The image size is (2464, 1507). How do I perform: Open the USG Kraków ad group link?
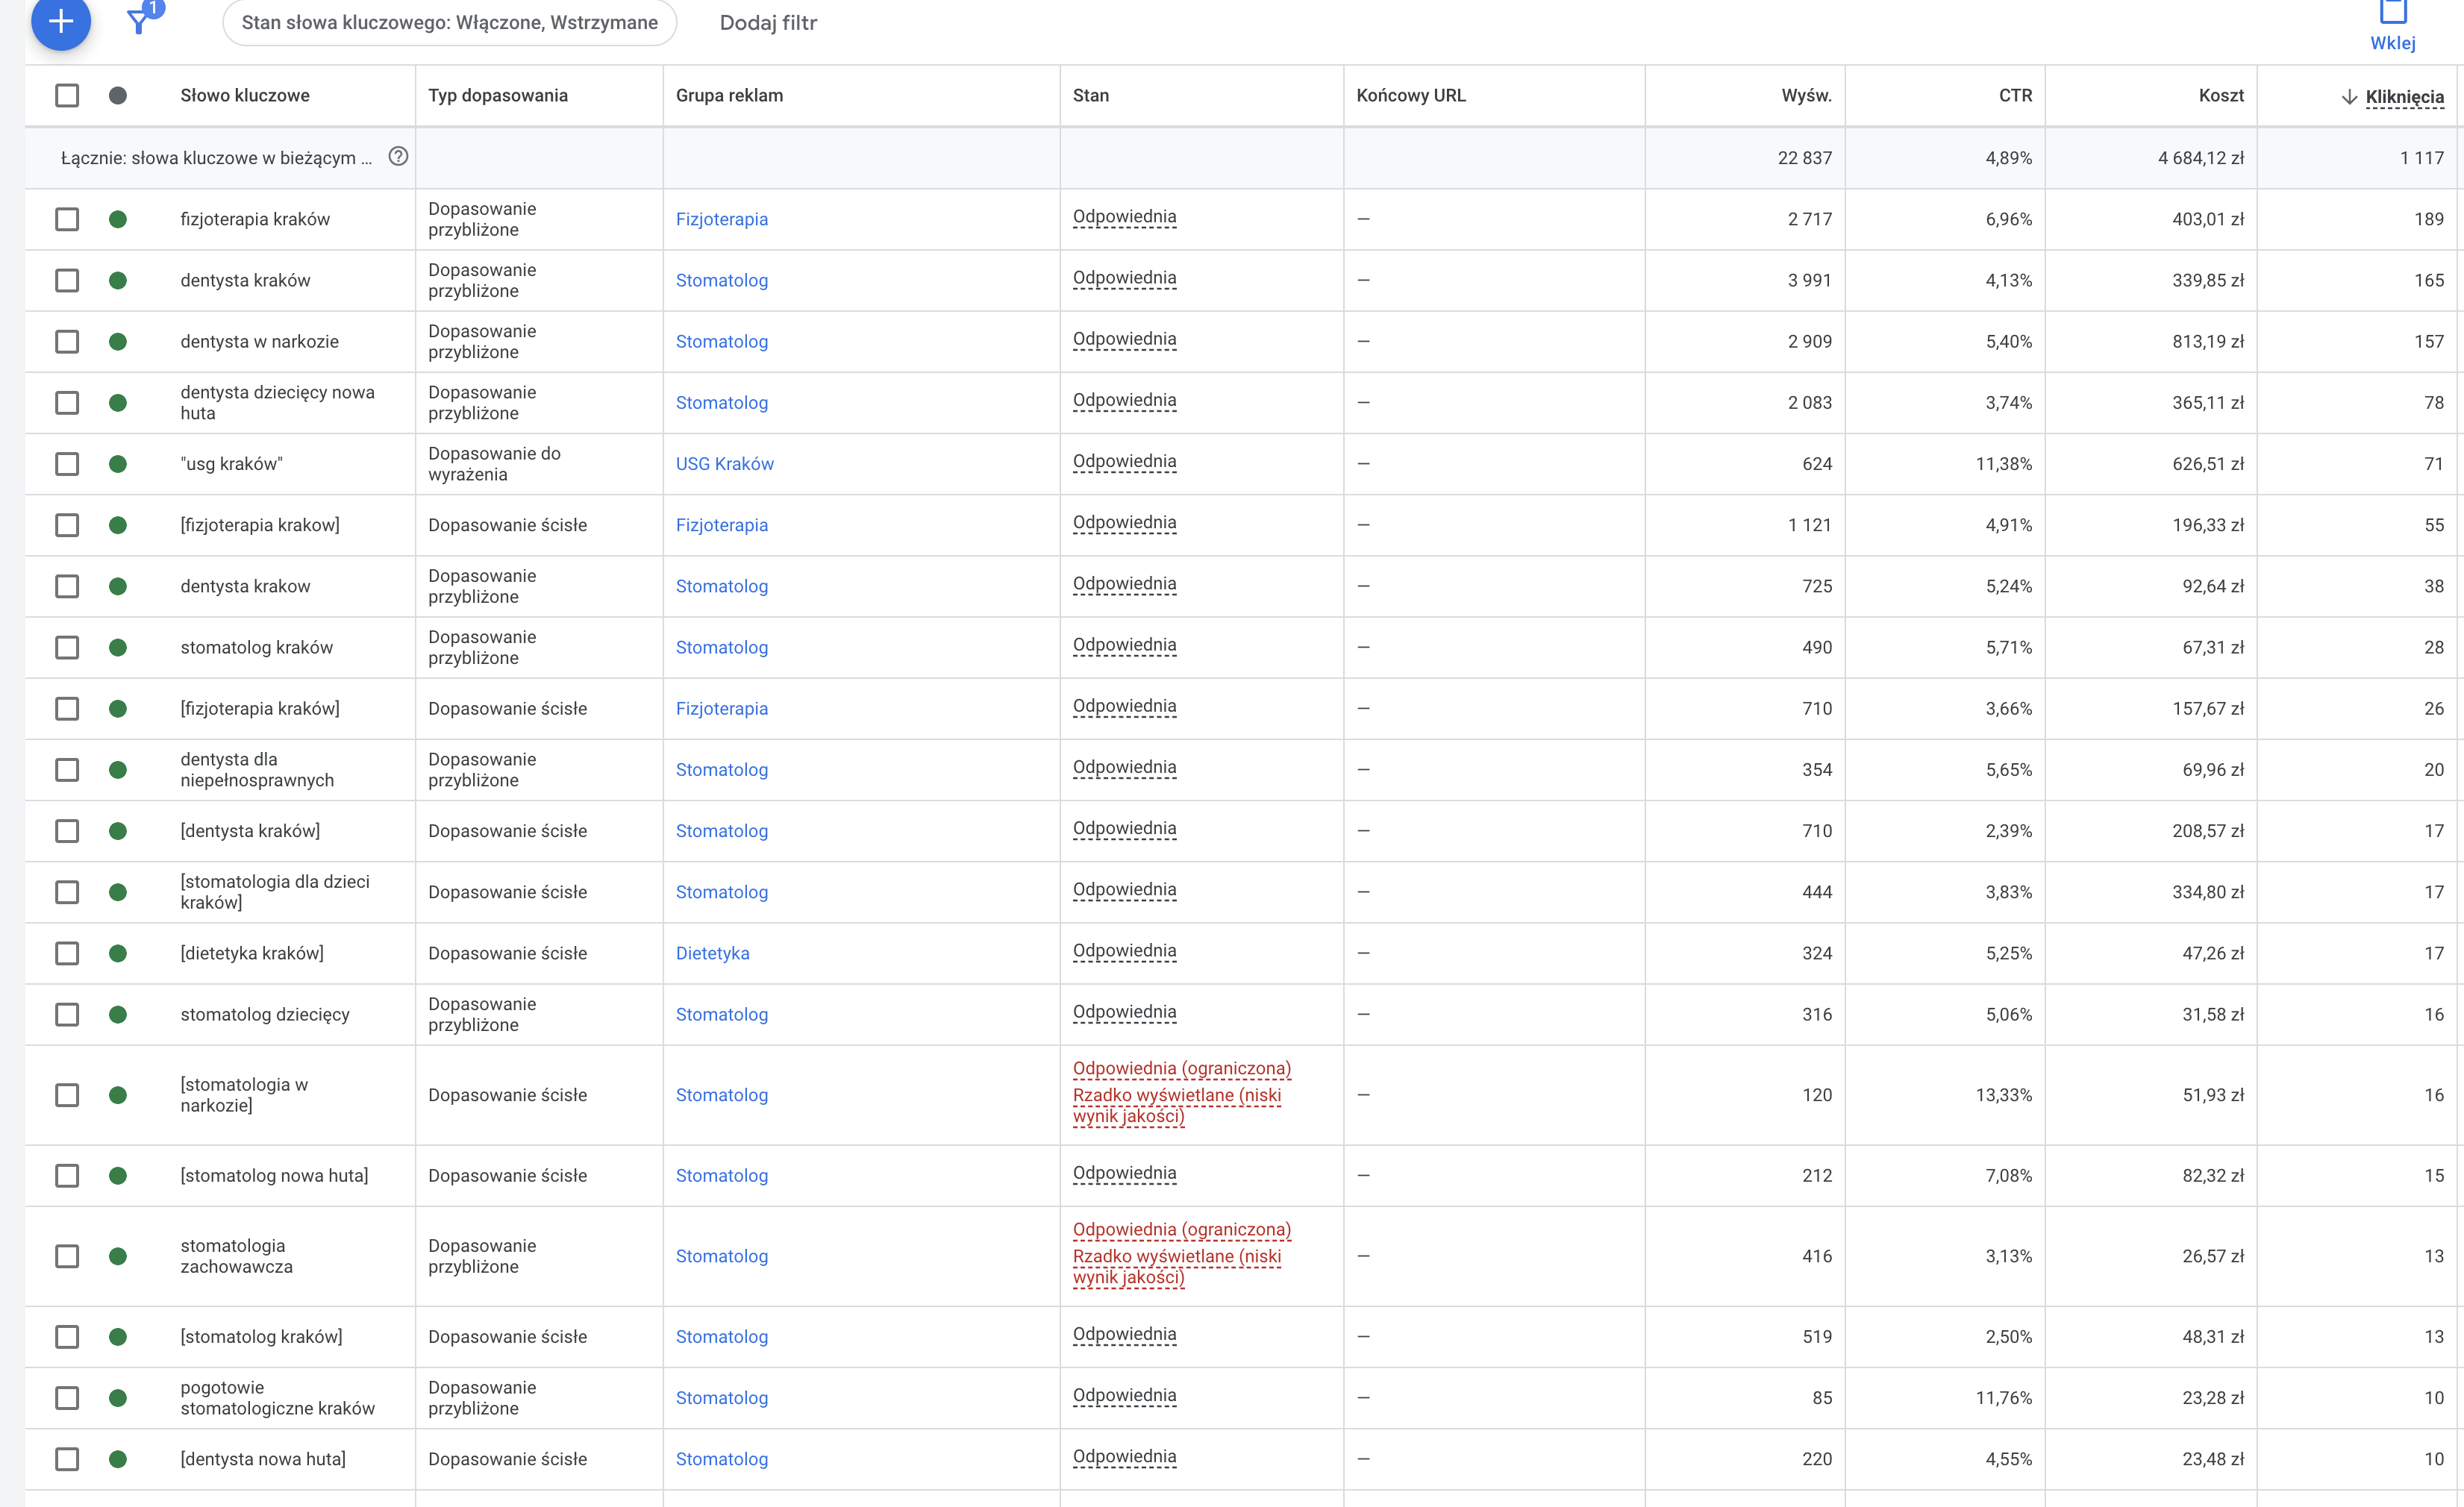(724, 464)
